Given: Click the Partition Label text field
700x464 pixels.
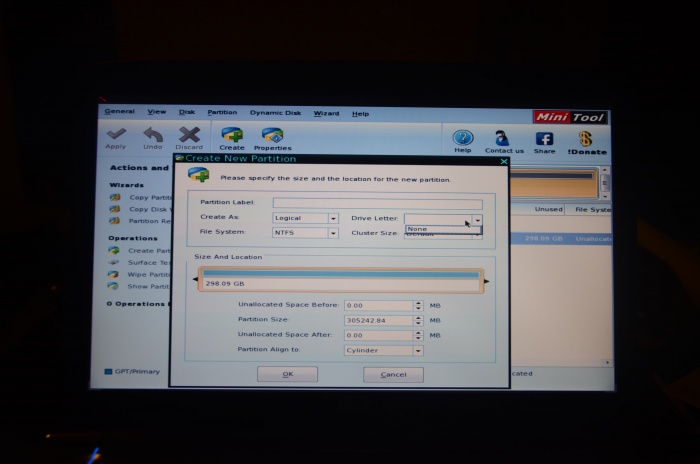Looking at the screenshot, I should 378,203.
